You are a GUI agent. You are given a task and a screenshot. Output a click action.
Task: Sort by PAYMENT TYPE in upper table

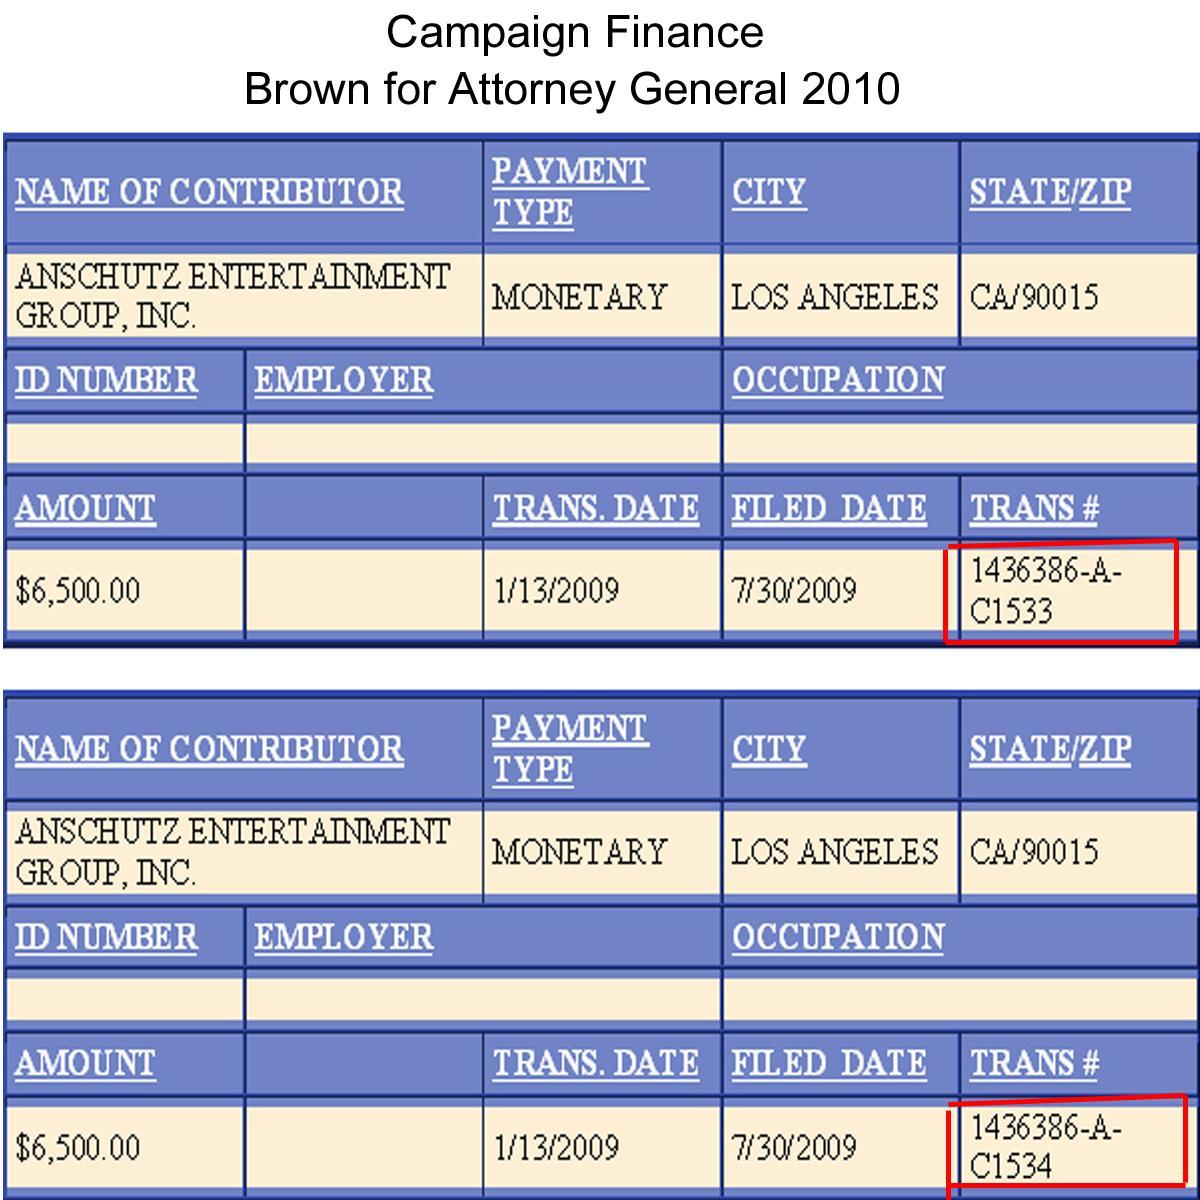coord(568,192)
